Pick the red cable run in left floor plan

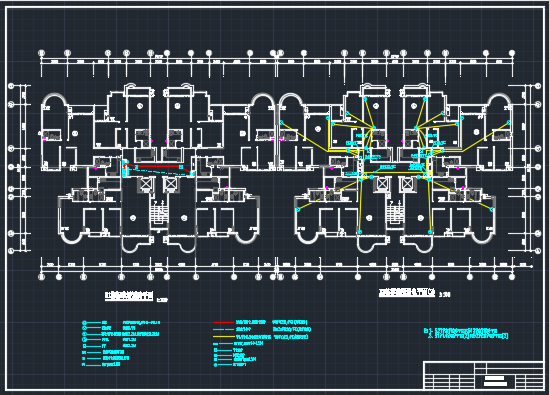(x=158, y=167)
